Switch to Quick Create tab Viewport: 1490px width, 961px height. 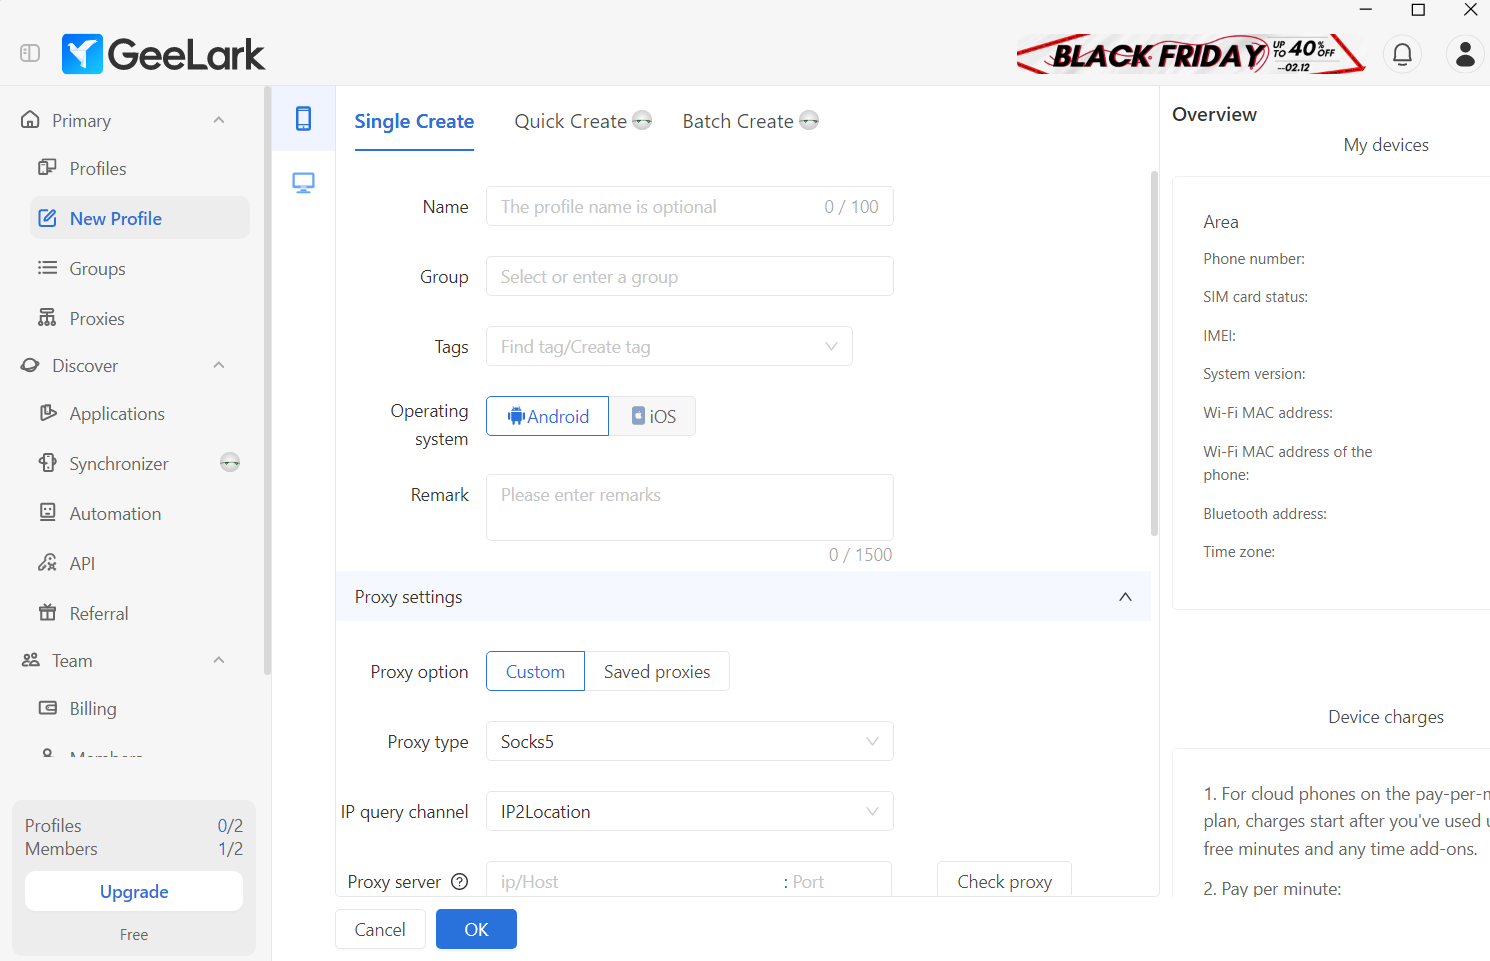tap(570, 121)
